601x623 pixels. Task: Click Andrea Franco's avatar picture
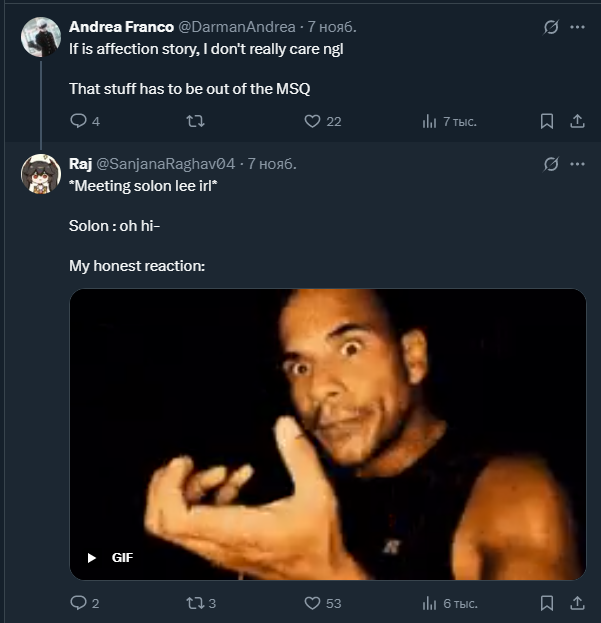coord(41,37)
